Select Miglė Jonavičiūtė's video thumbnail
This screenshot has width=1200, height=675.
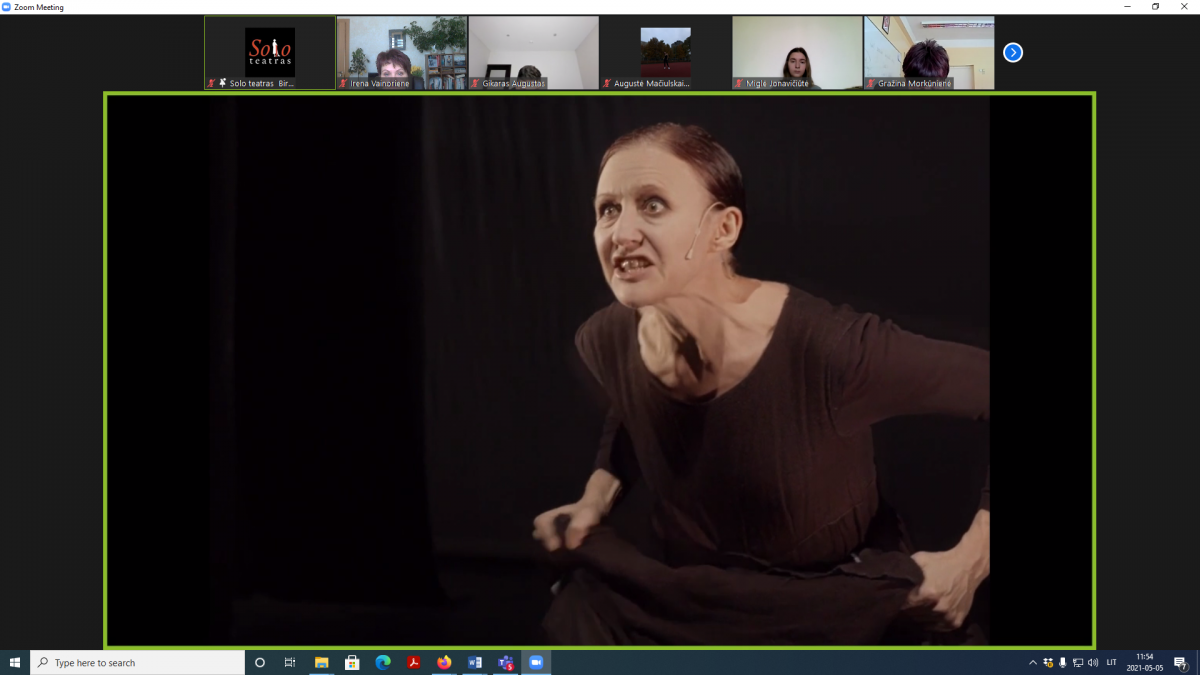click(797, 53)
